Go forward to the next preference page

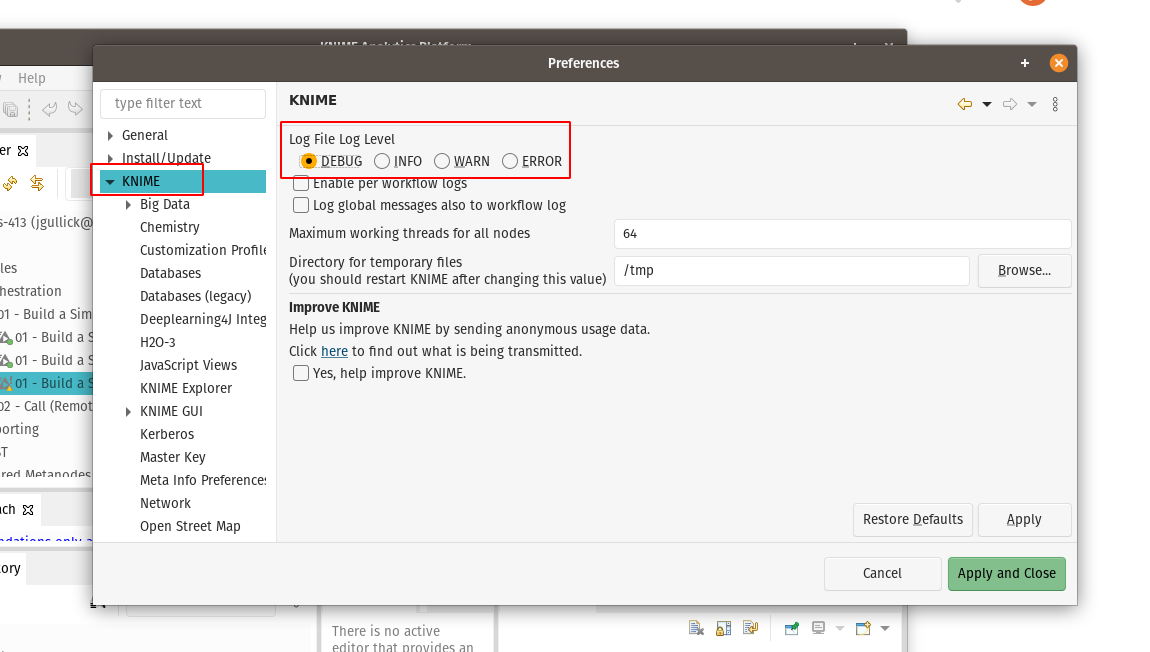1010,104
